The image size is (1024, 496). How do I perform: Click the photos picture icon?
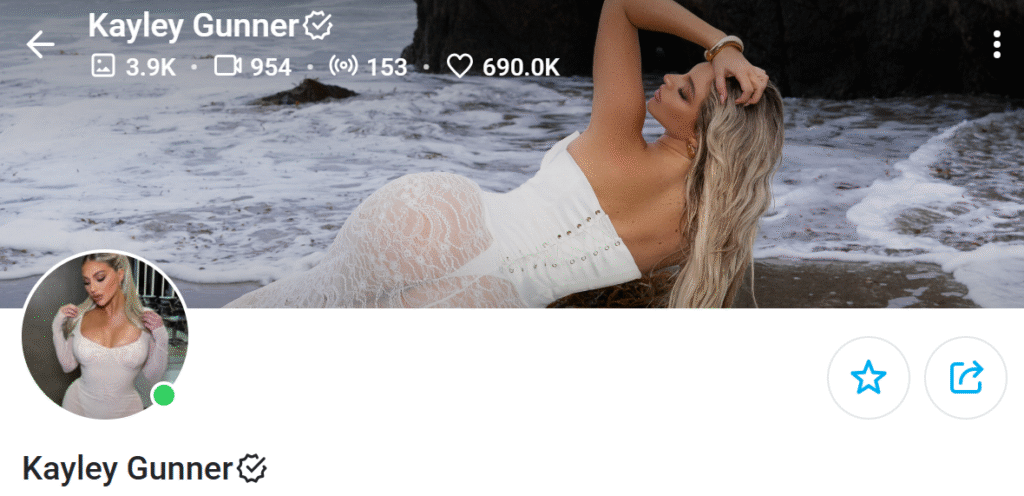coord(103,66)
